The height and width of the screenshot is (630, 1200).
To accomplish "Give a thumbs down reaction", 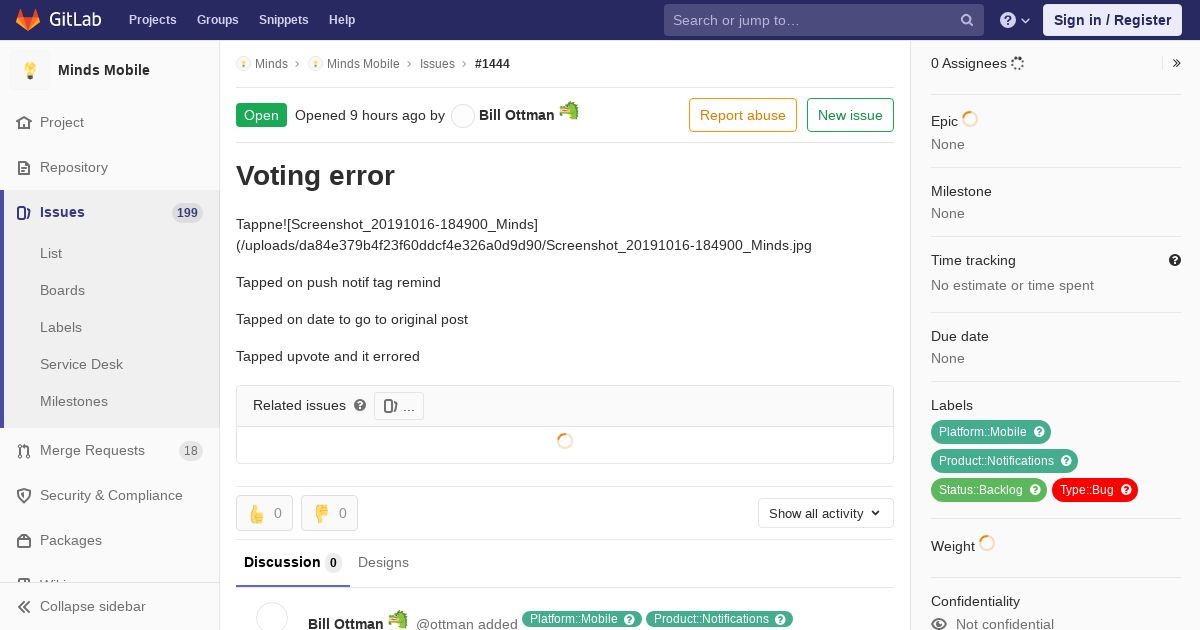I will click(x=329, y=513).
